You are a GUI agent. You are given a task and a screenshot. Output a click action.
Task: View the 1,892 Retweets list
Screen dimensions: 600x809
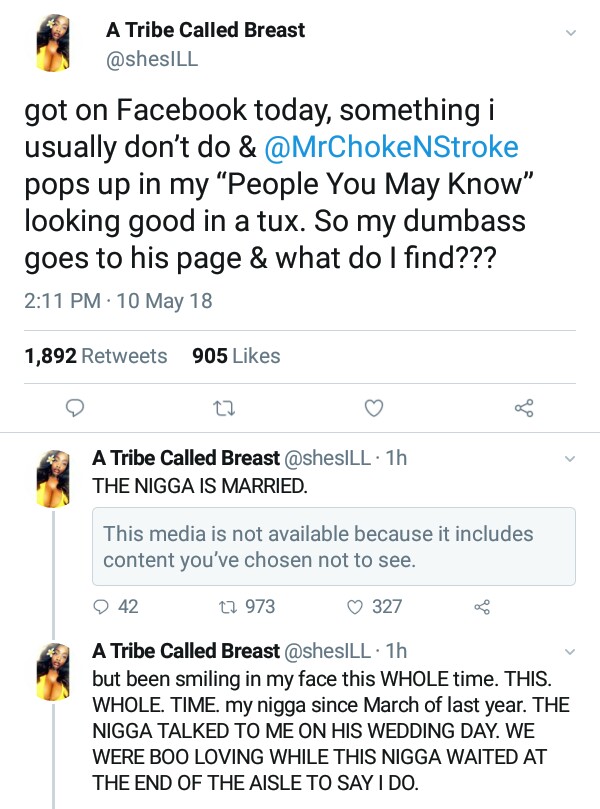(x=96, y=356)
